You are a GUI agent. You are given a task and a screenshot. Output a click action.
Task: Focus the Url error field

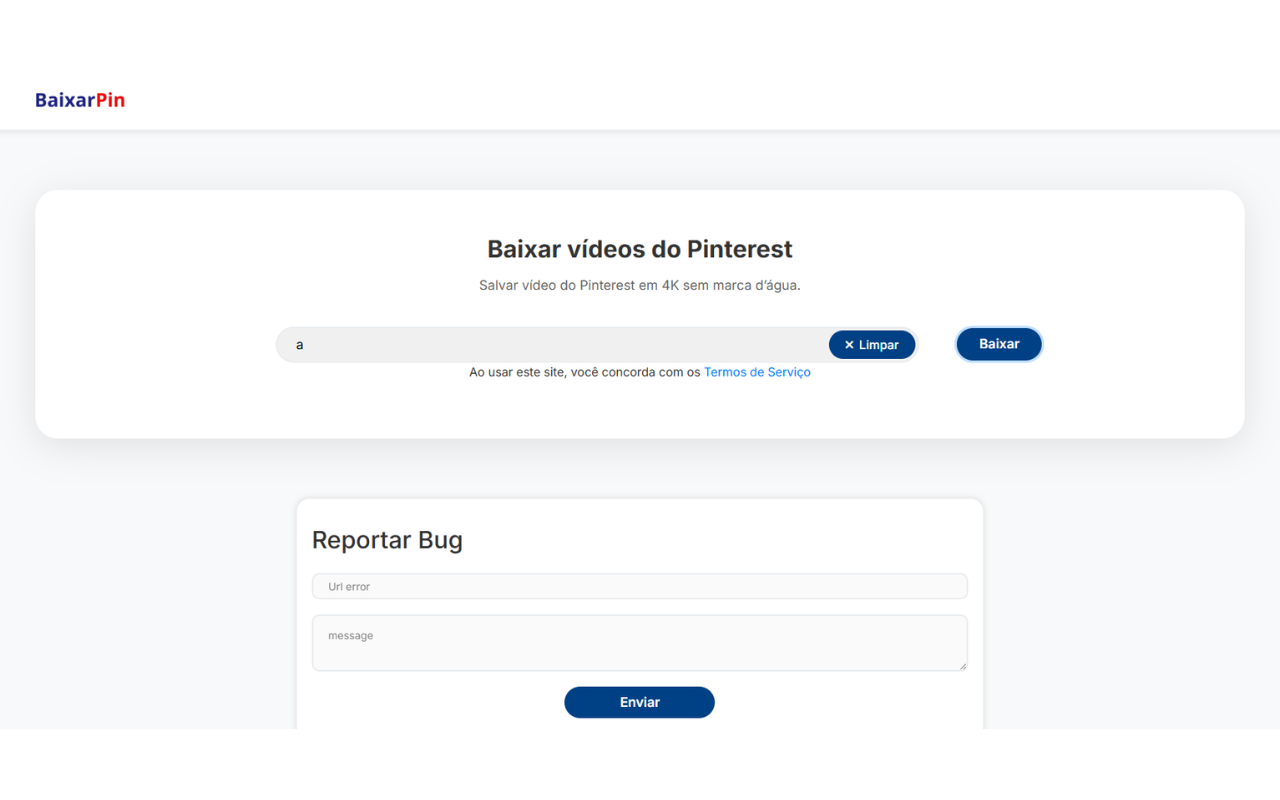tap(639, 586)
